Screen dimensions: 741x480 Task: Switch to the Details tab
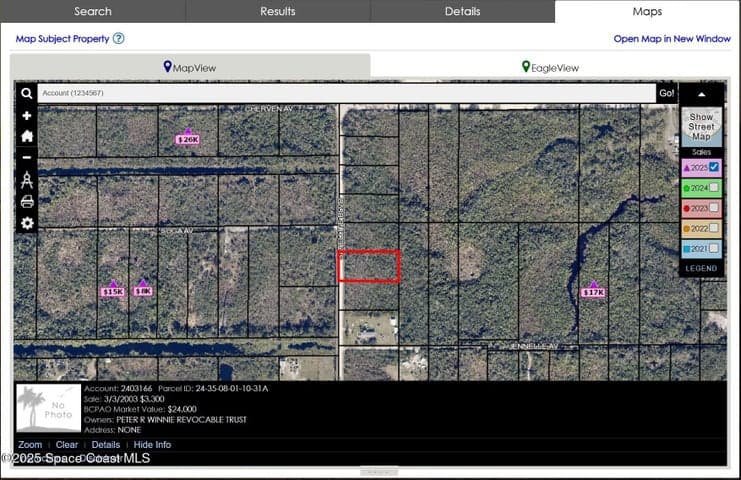click(463, 11)
